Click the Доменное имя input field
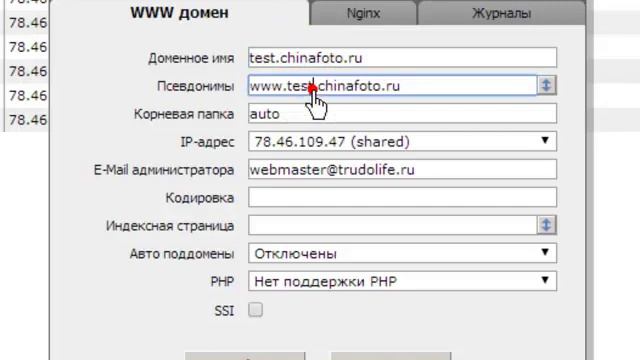This screenshot has width=640, height=360. tap(402, 58)
